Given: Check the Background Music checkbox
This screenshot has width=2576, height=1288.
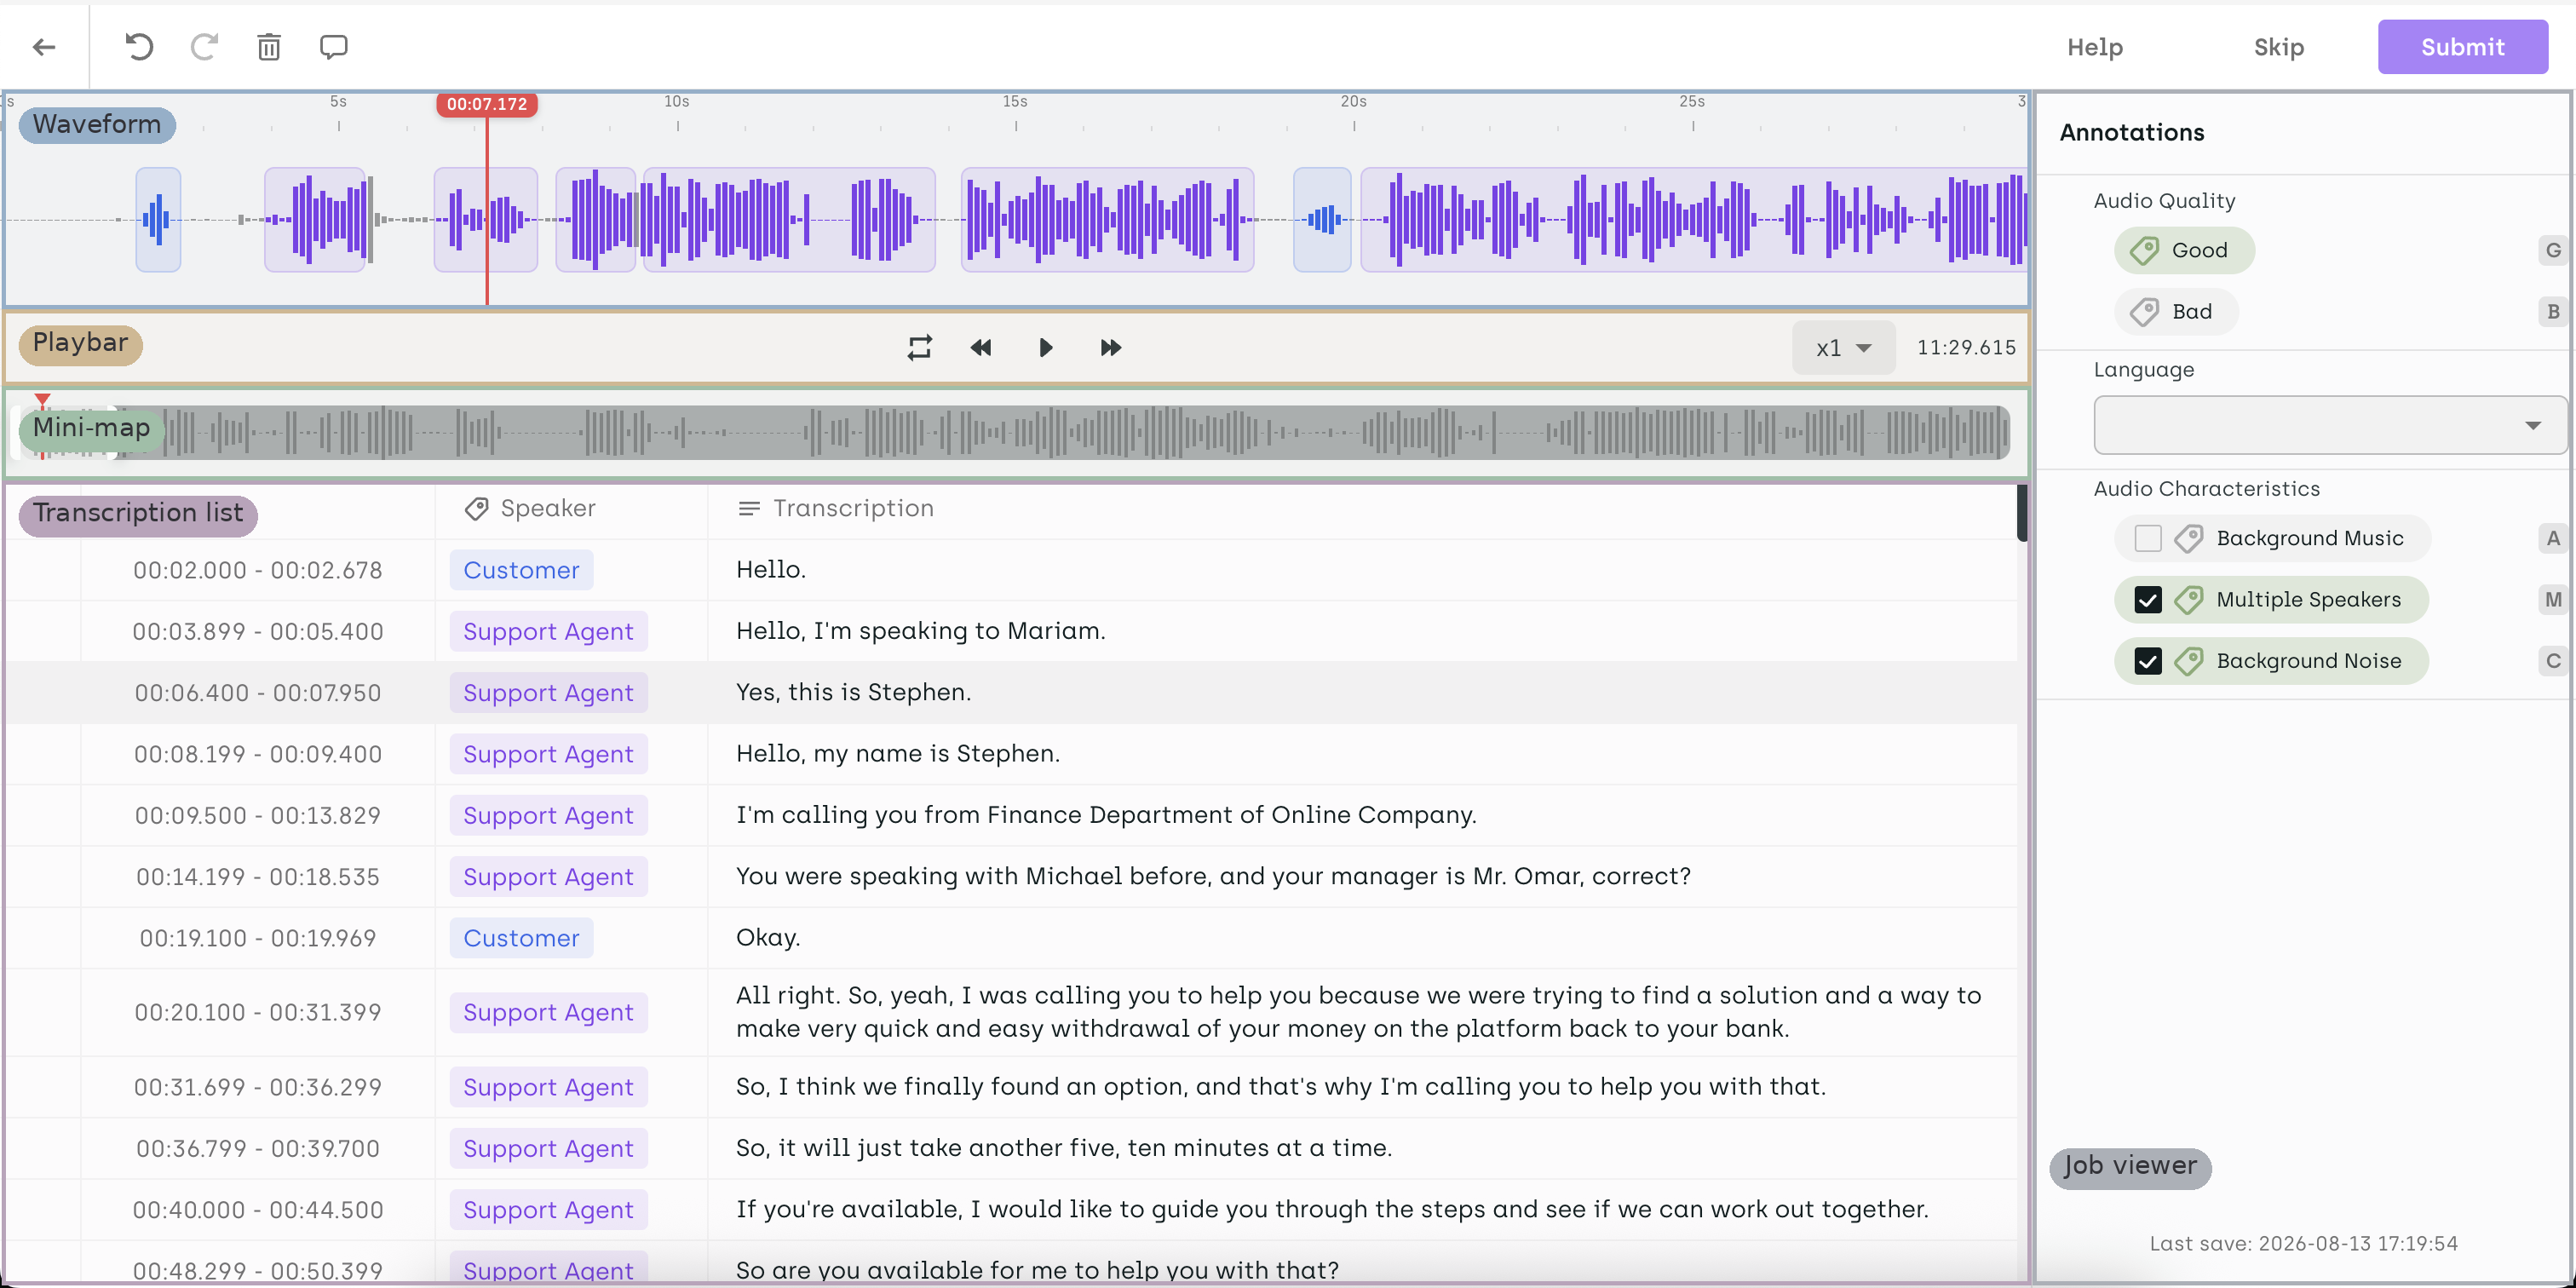Looking at the screenshot, I should [x=2147, y=539].
